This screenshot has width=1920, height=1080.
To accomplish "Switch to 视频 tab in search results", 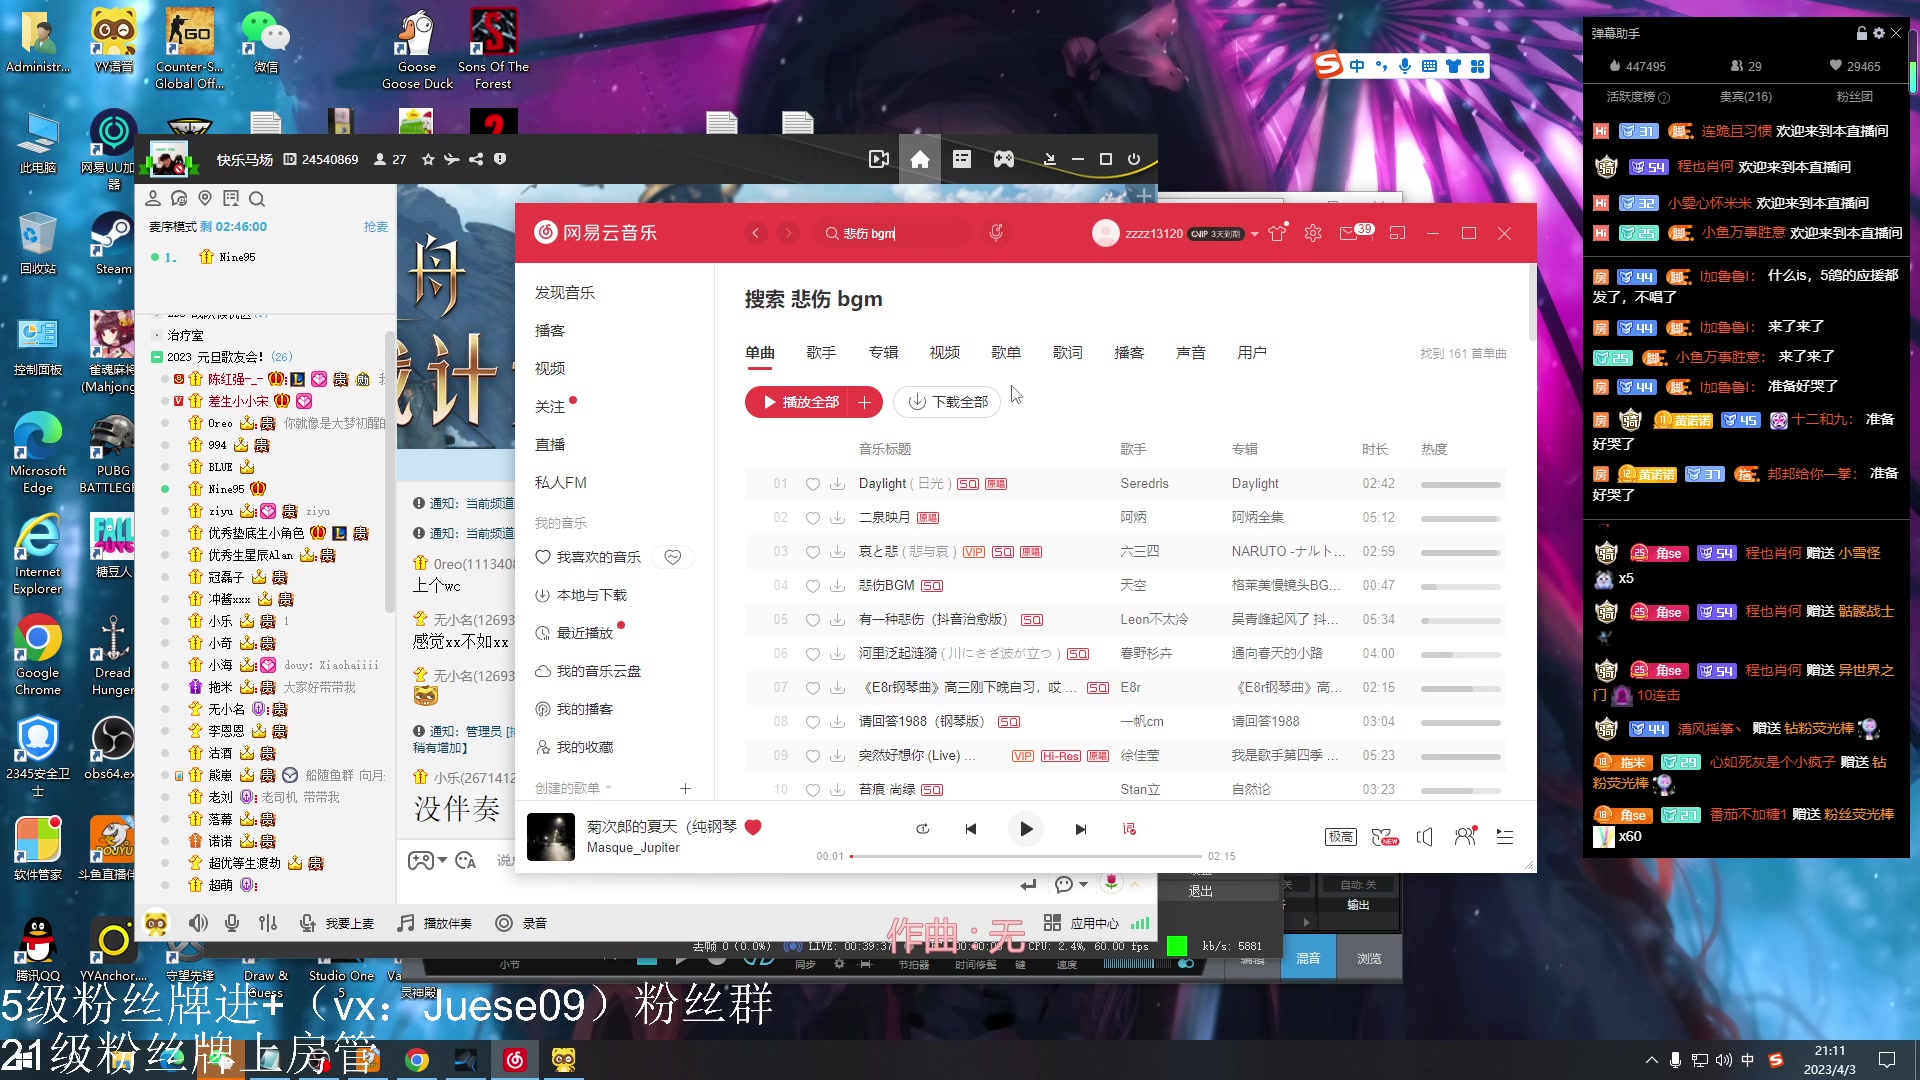I will pos(945,353).
